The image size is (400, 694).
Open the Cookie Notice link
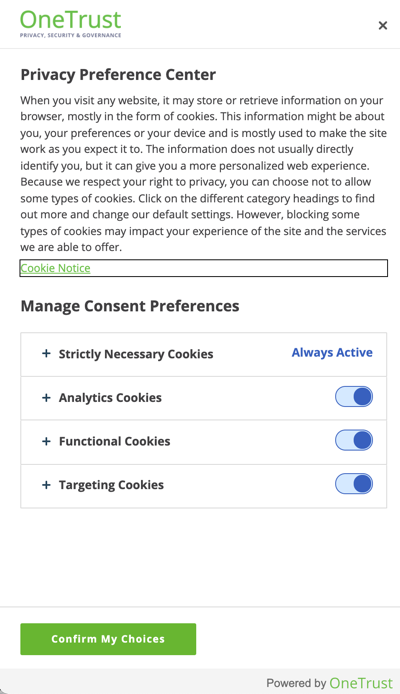tap(55, 268)
